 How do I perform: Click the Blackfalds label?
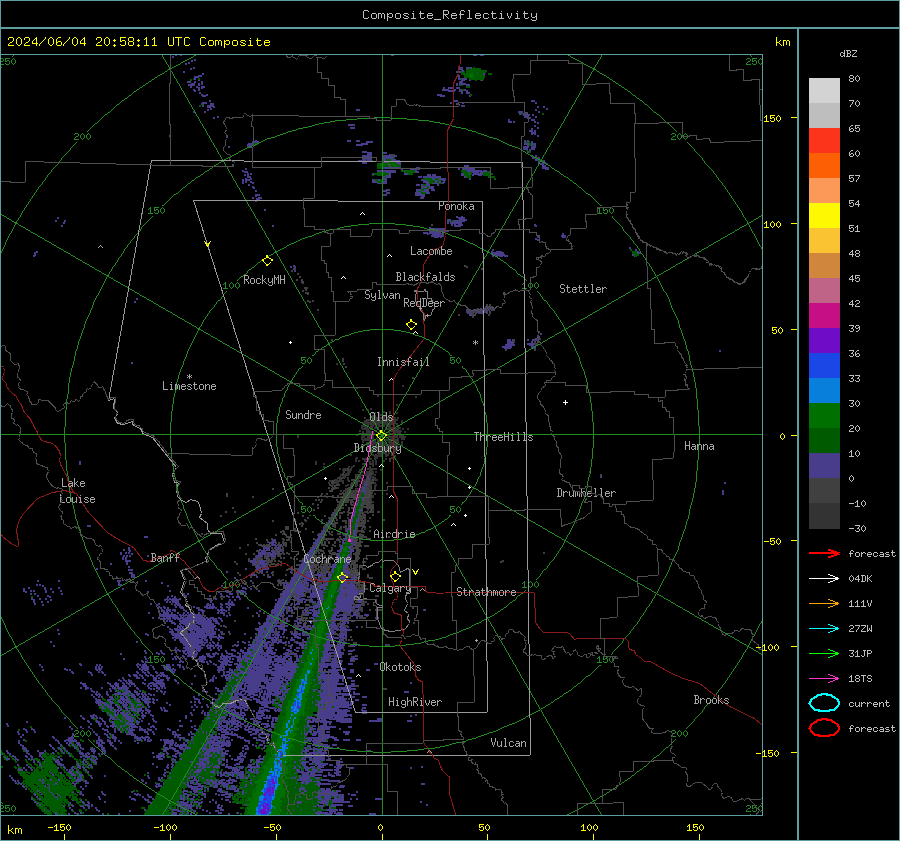coord(425,277)
